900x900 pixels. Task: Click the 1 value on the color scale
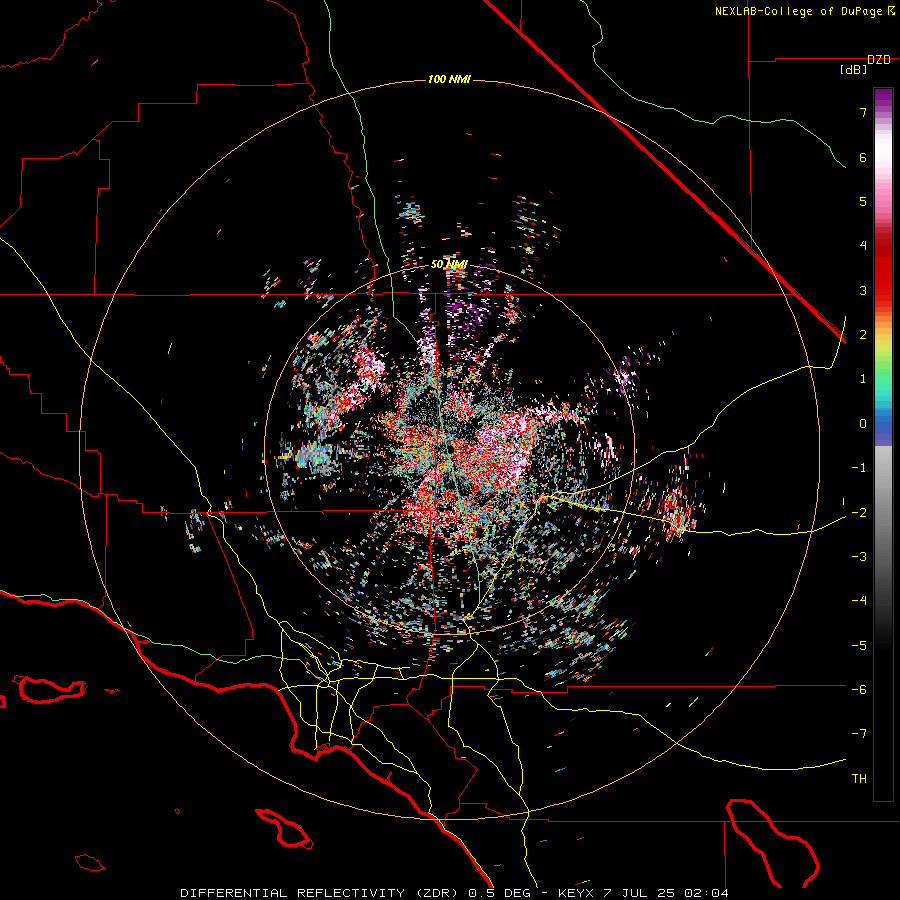[x=863, y=379]
